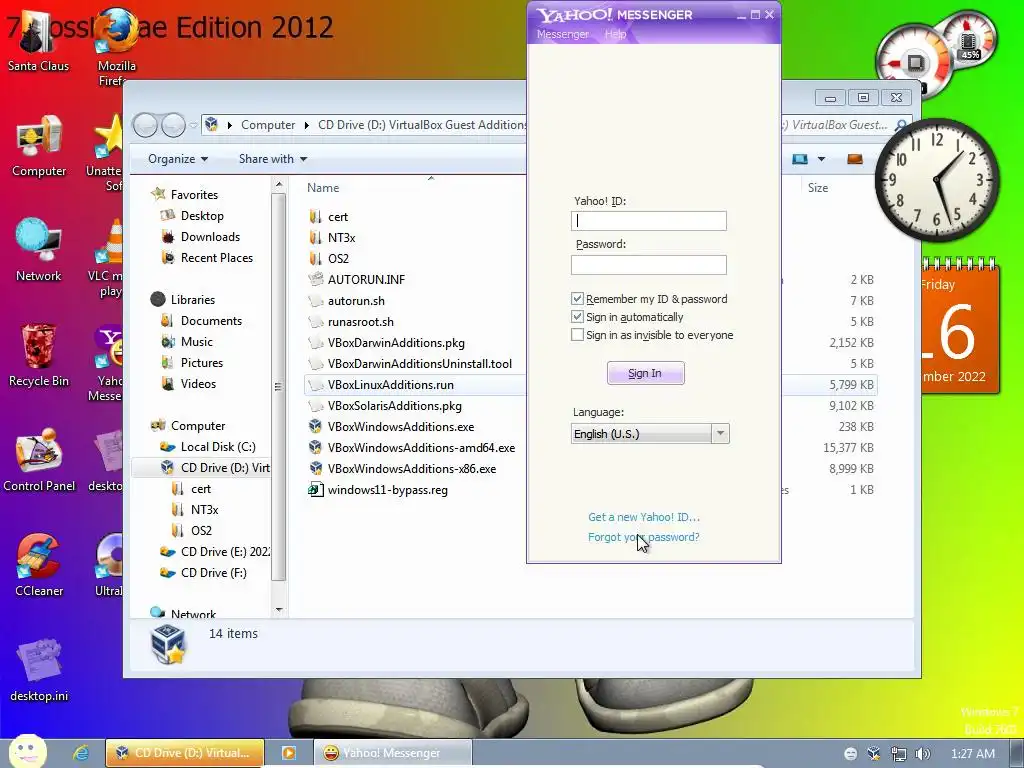
Task: Switch to CD Drive (D:) taskbar button
Action: point(185,753)
